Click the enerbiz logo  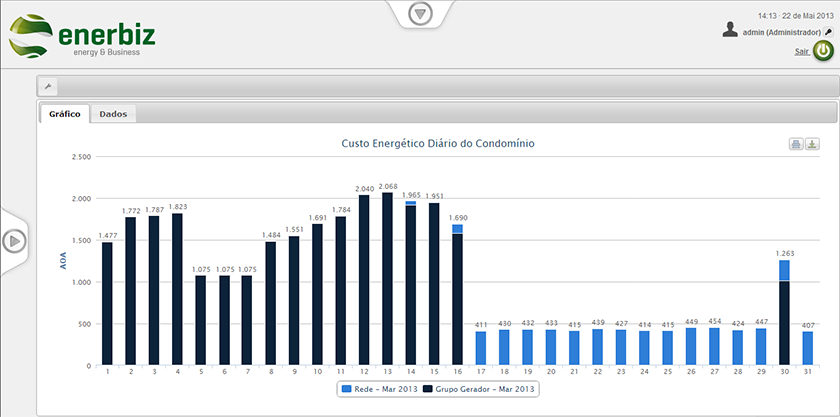coord(82,36)
